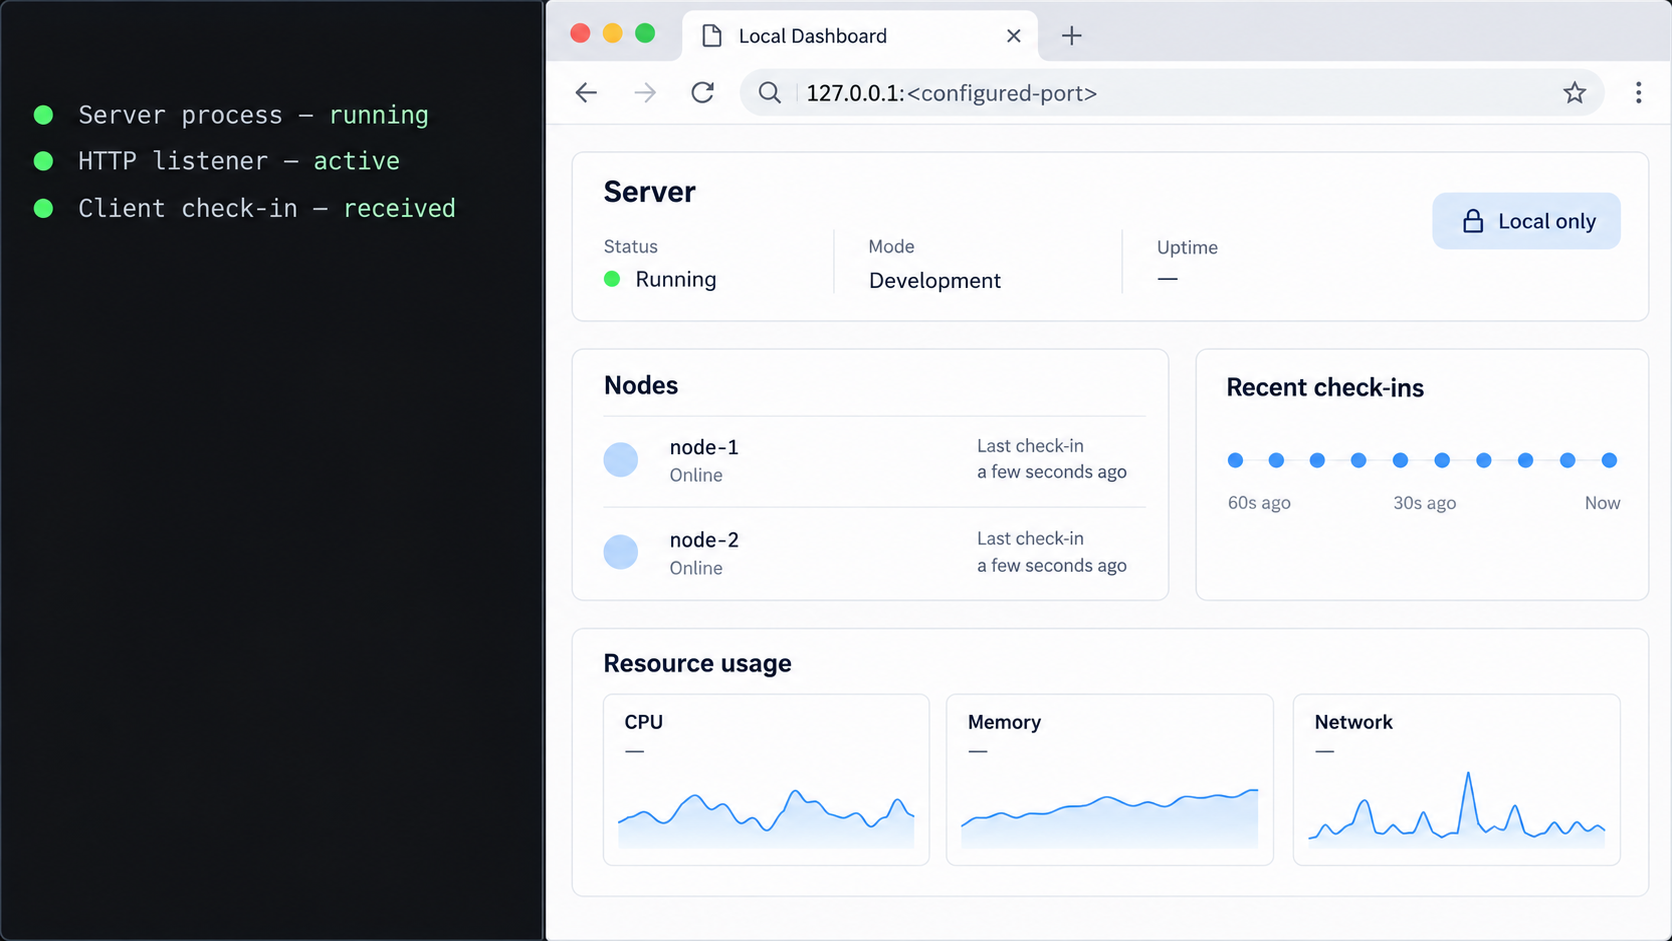Go back with the browser back arrow
Viewport: 1672px width, 941px height.
(586, 93)
